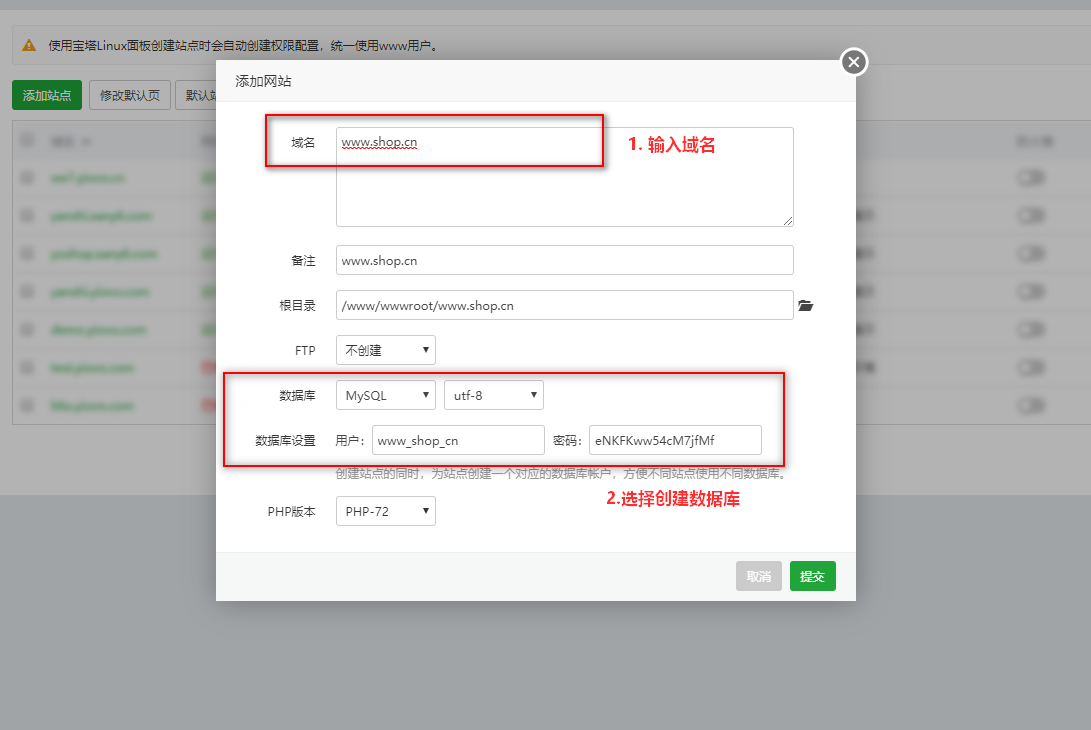1091x730 pixels.
Task: Check the select-all checkbox in the table header
Action: point(27,141)
